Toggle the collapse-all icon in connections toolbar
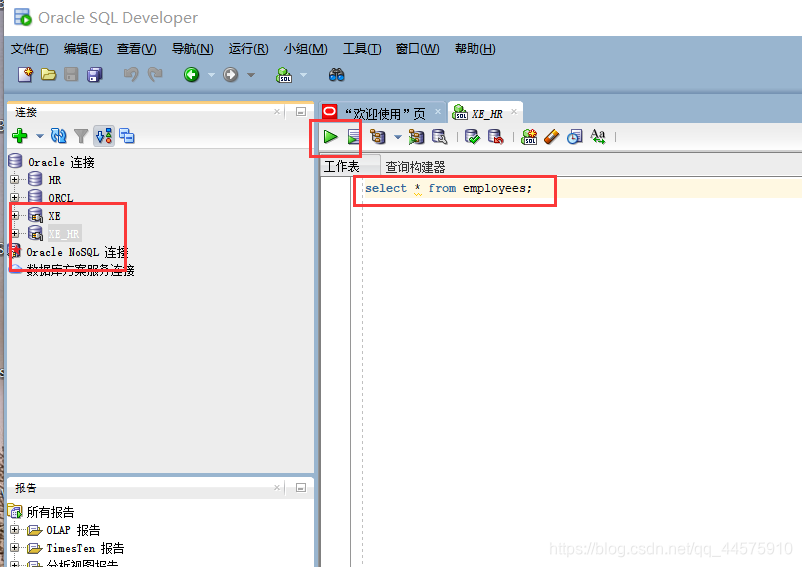Viewport: 802px width, 567px height. click(x=126, y=136)
